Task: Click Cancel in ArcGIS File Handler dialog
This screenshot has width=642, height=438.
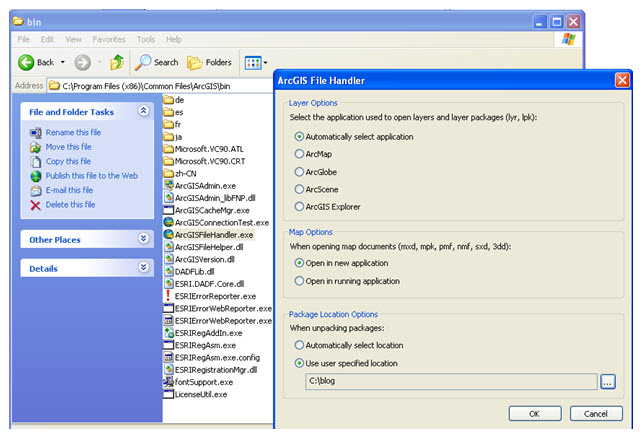Action: coord(596,413)
